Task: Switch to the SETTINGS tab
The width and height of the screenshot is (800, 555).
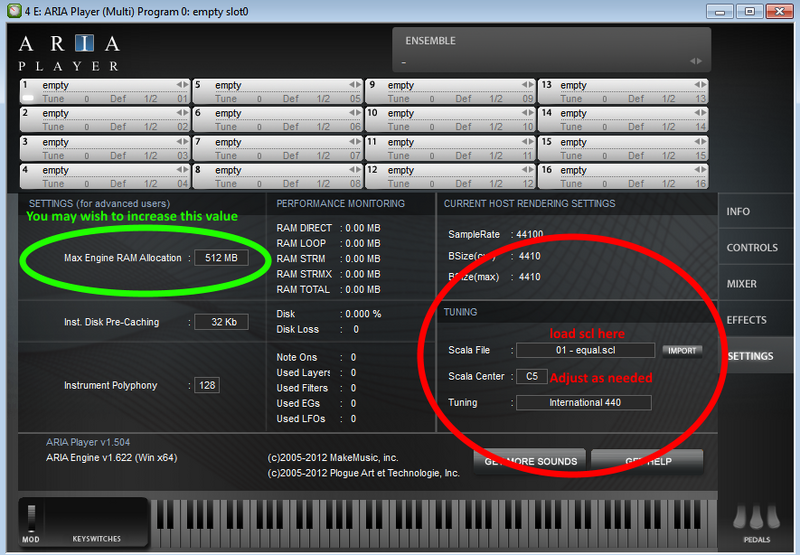Action: point(756,356)
